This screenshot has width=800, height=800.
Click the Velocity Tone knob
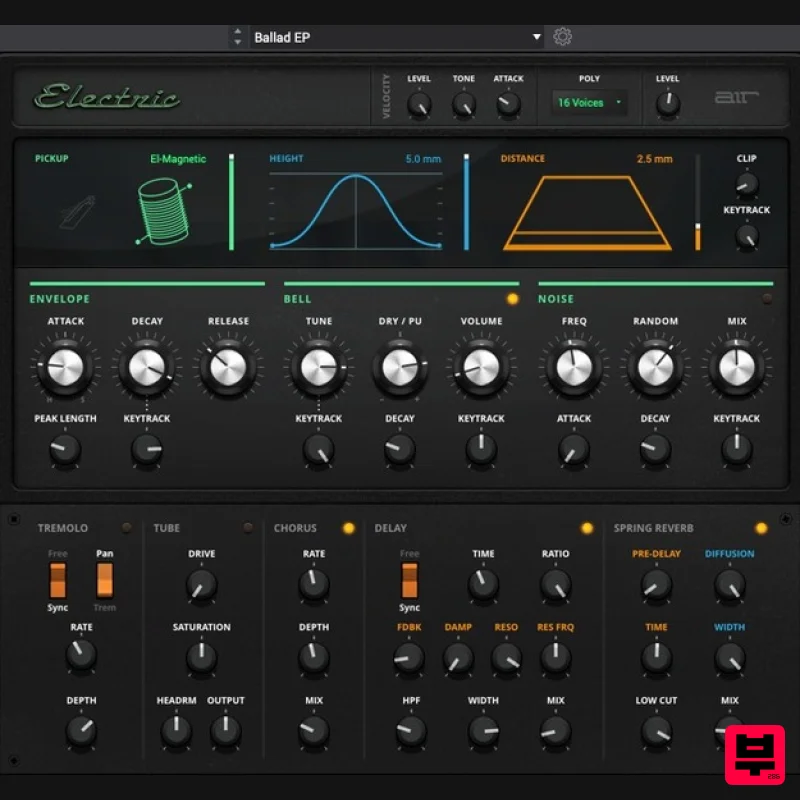[x=464, y=105]
